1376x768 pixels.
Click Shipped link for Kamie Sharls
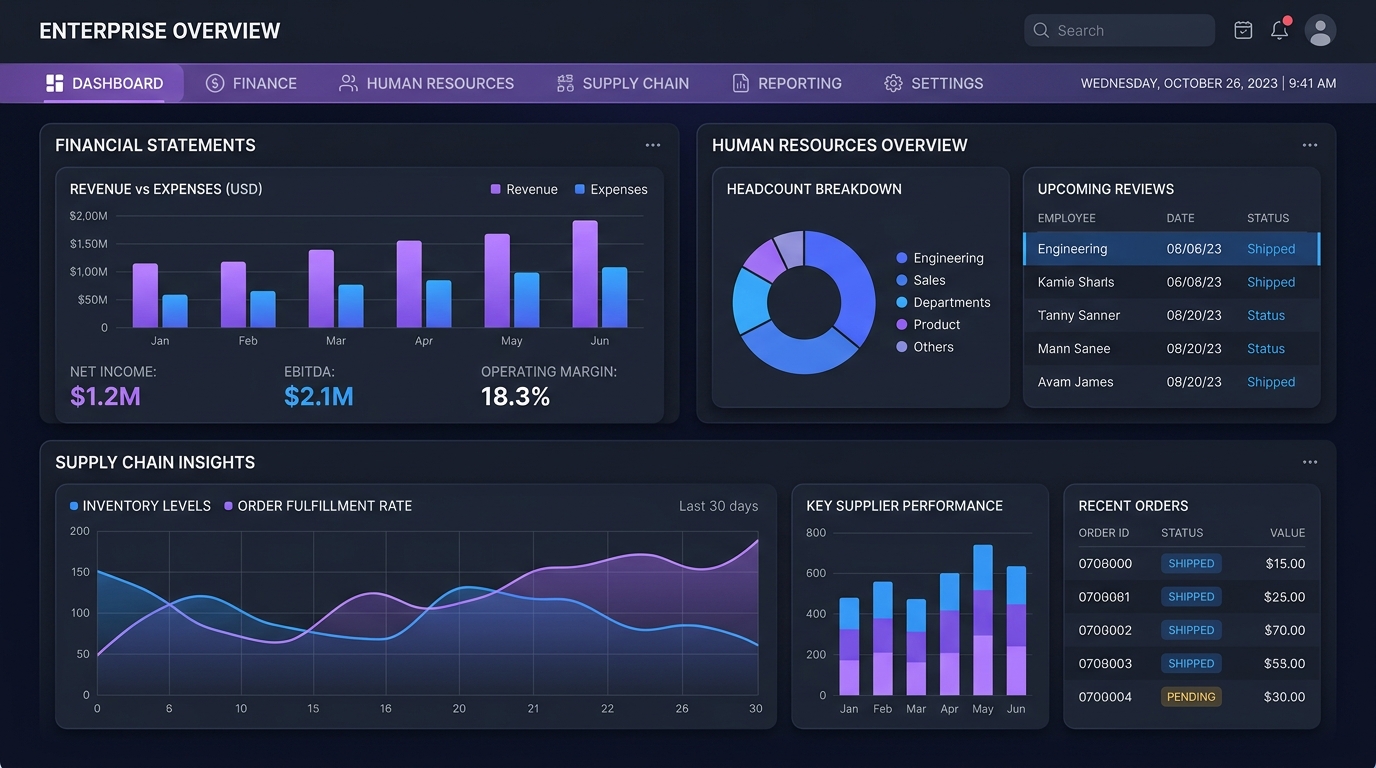click(1271, 282)
